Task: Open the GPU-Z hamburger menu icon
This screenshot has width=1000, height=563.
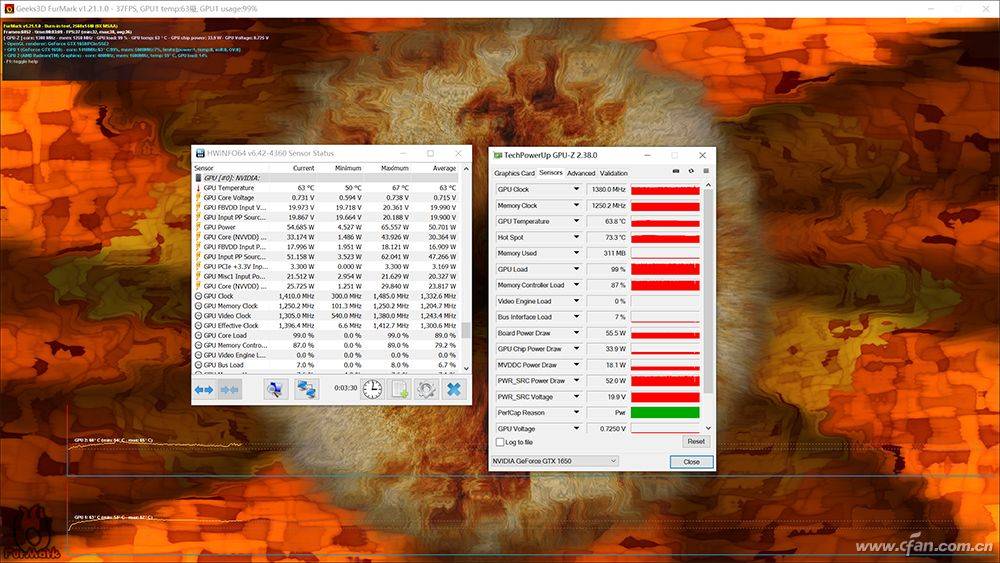Action: point(706,172)
